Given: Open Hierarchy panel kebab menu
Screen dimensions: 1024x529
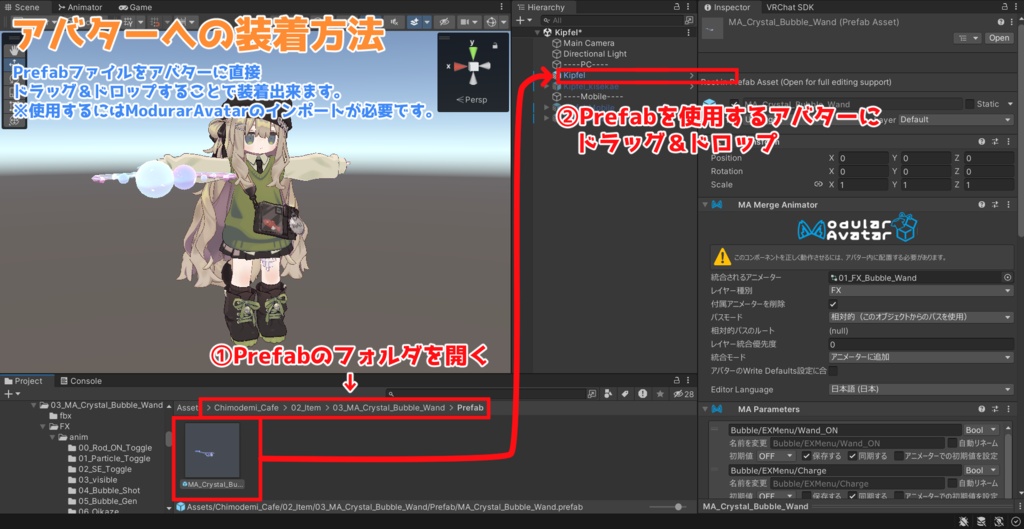Looking at the screenshot, I should (x=688, y=7).
